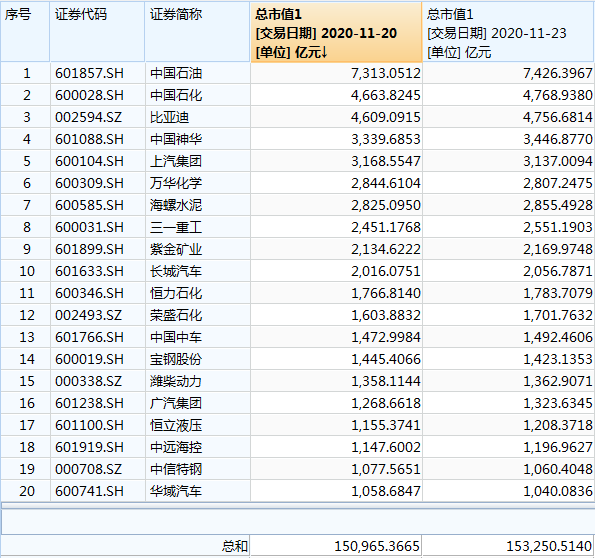Click the horizontal scrollbar below the table
The image size is (595, 558).
298,505
